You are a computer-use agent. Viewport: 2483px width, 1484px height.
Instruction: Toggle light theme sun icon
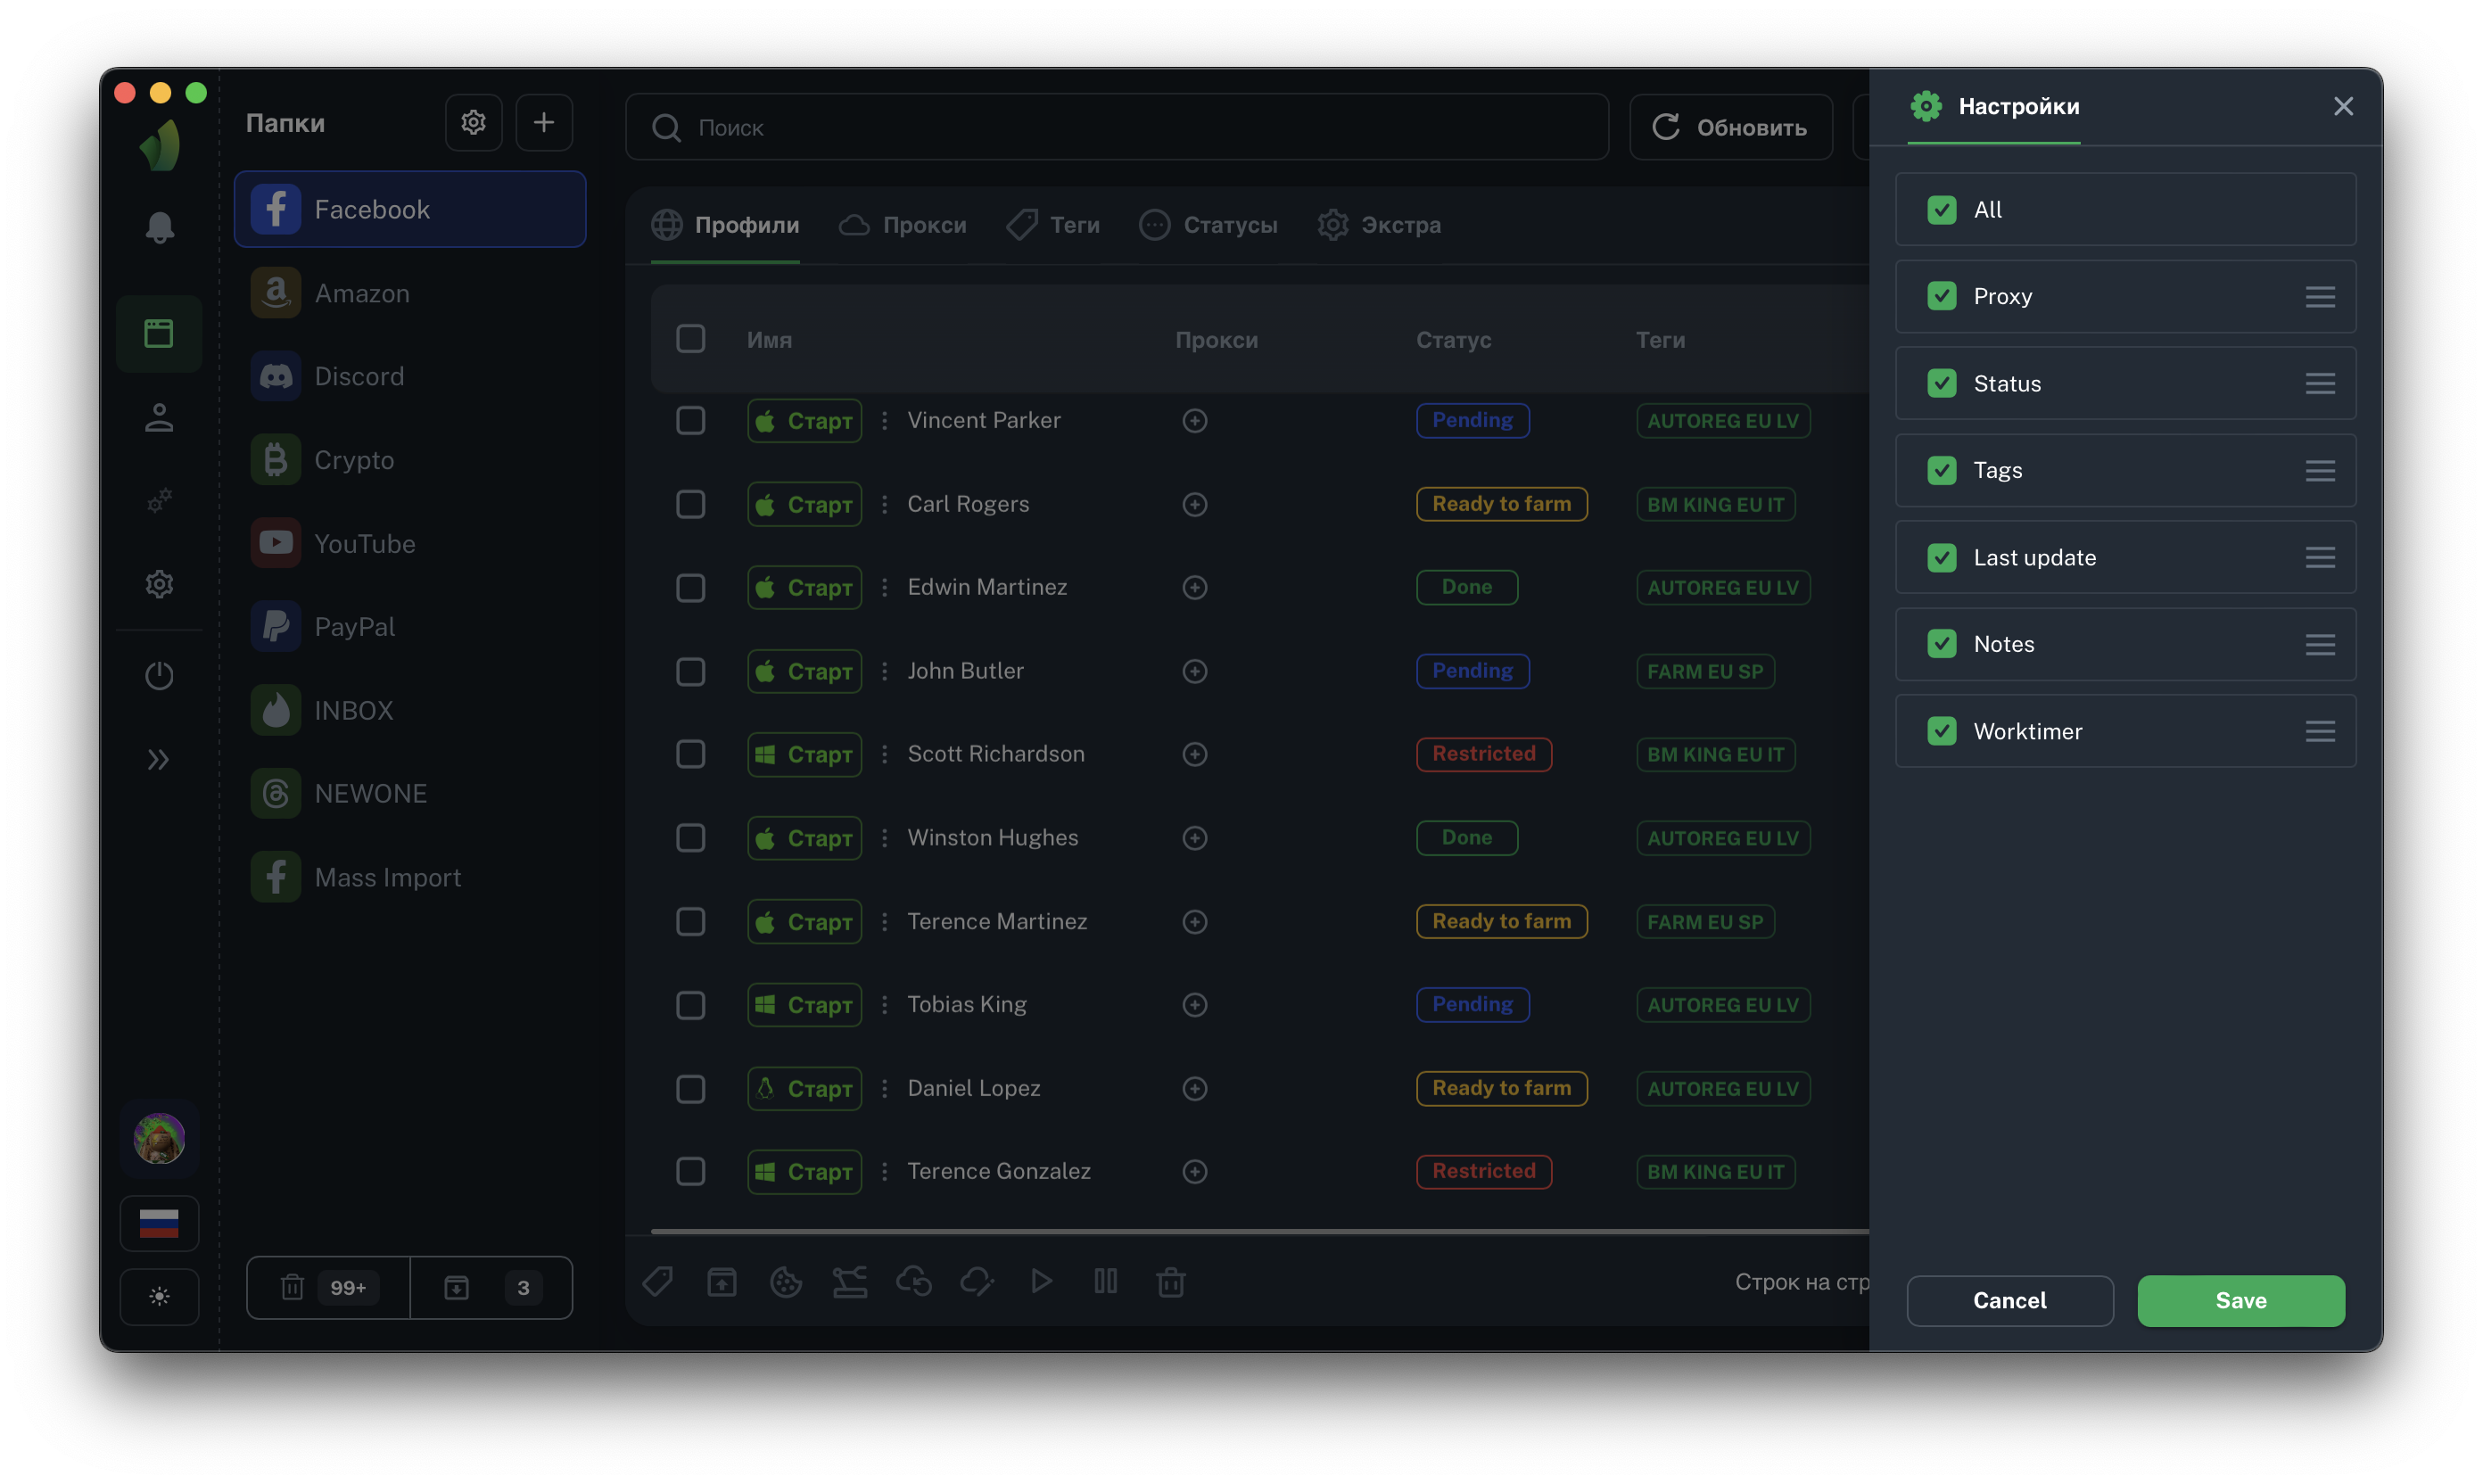click(159, 1297)
